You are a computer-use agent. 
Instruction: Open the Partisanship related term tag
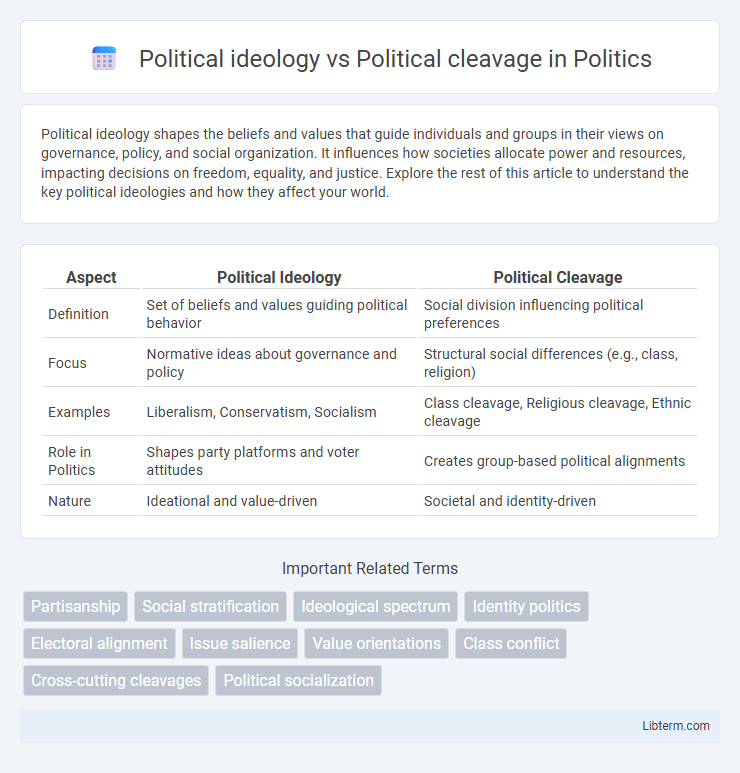75,606
